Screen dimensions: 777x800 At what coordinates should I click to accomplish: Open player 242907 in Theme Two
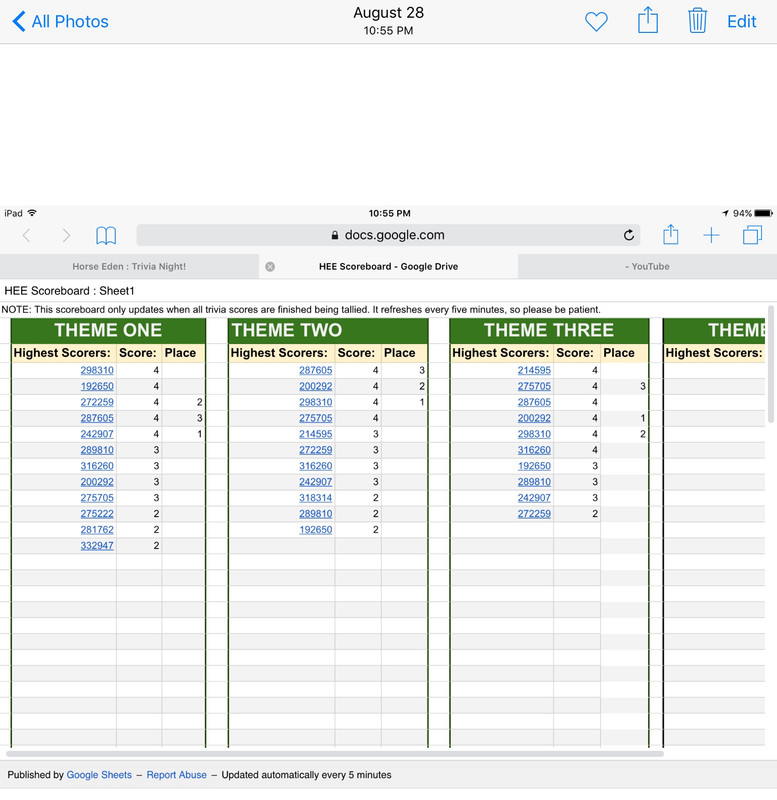315,482
